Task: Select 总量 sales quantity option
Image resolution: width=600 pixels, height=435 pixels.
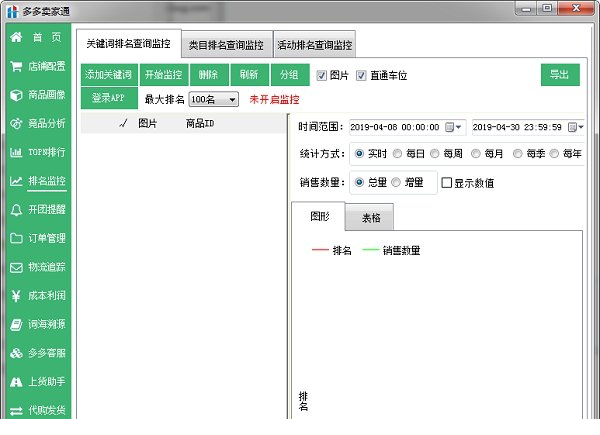Action: click(x=359, y=182)
